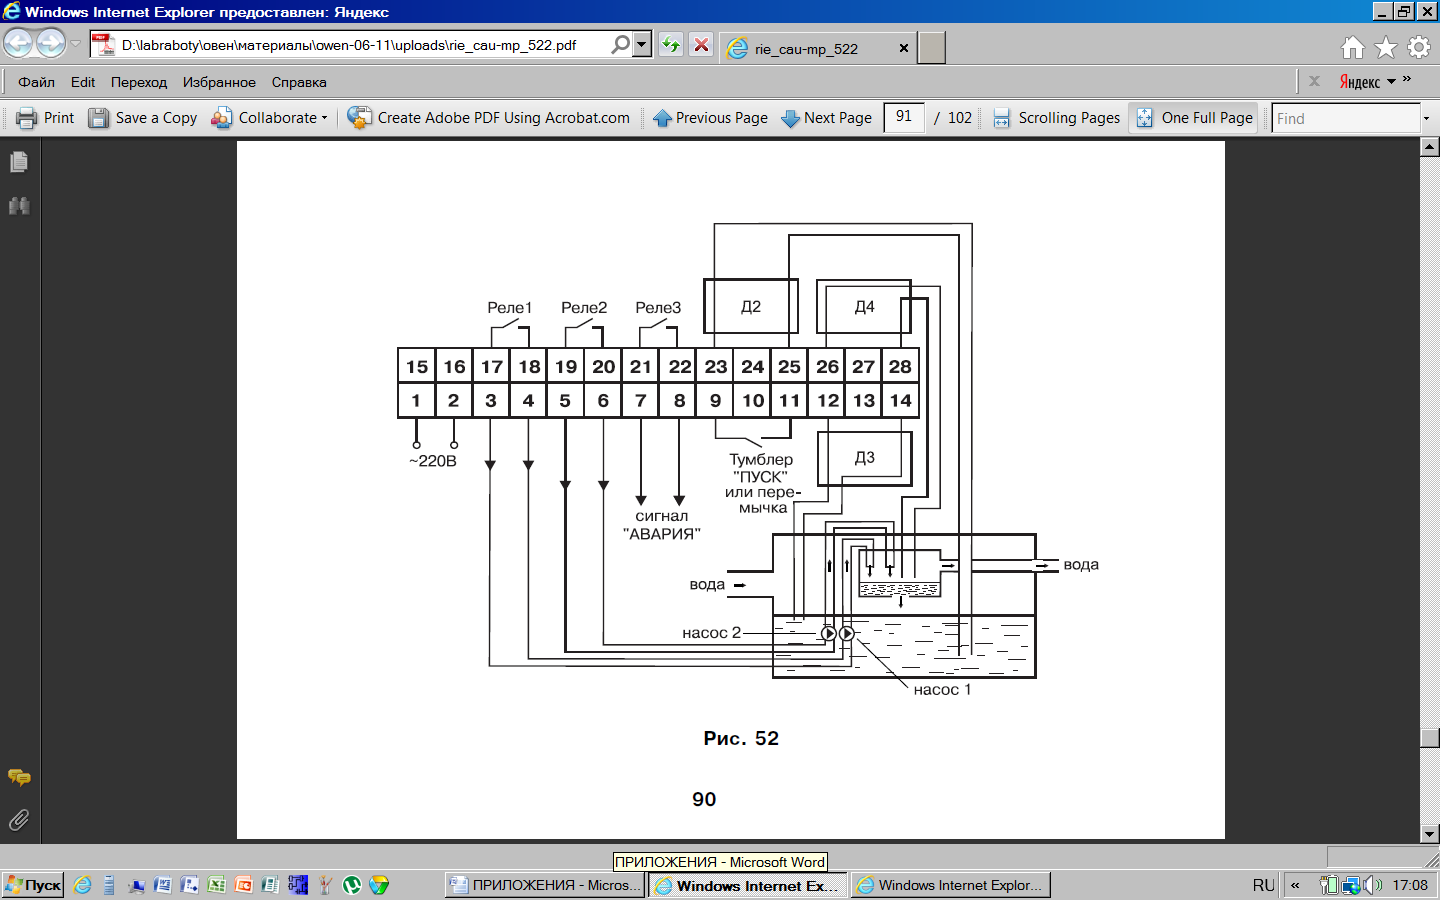Open the Edit menu
The image size is (1440, 900).
click(83, 82)
